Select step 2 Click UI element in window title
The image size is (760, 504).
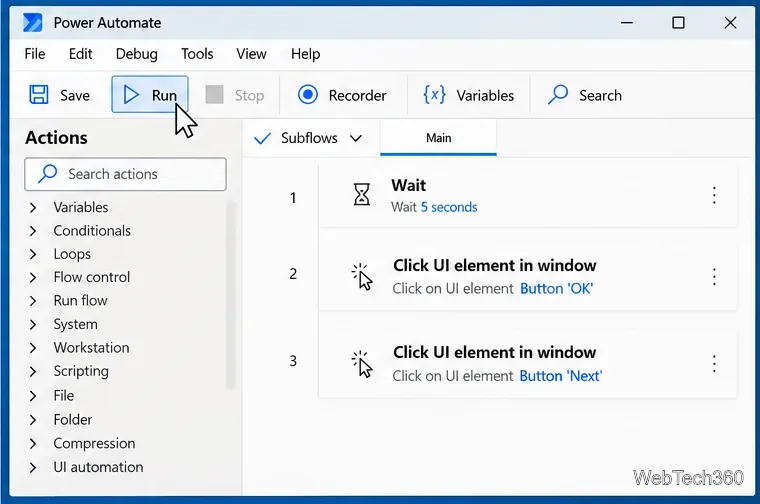[495, 266]
